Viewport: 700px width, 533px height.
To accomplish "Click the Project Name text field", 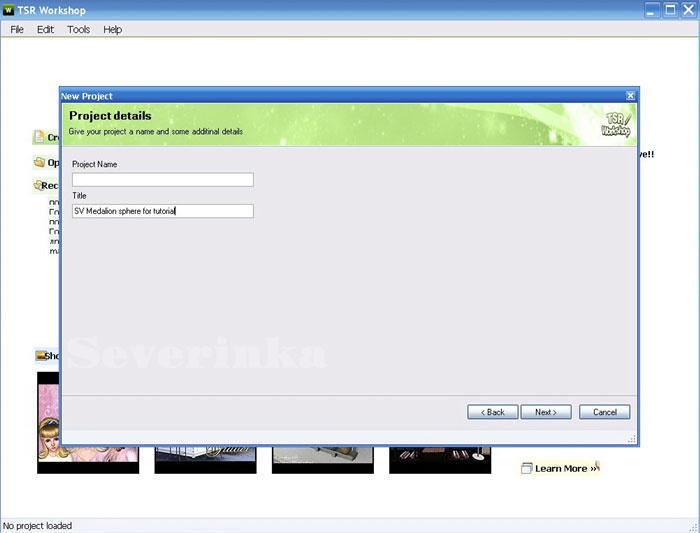I will point(162,180).
